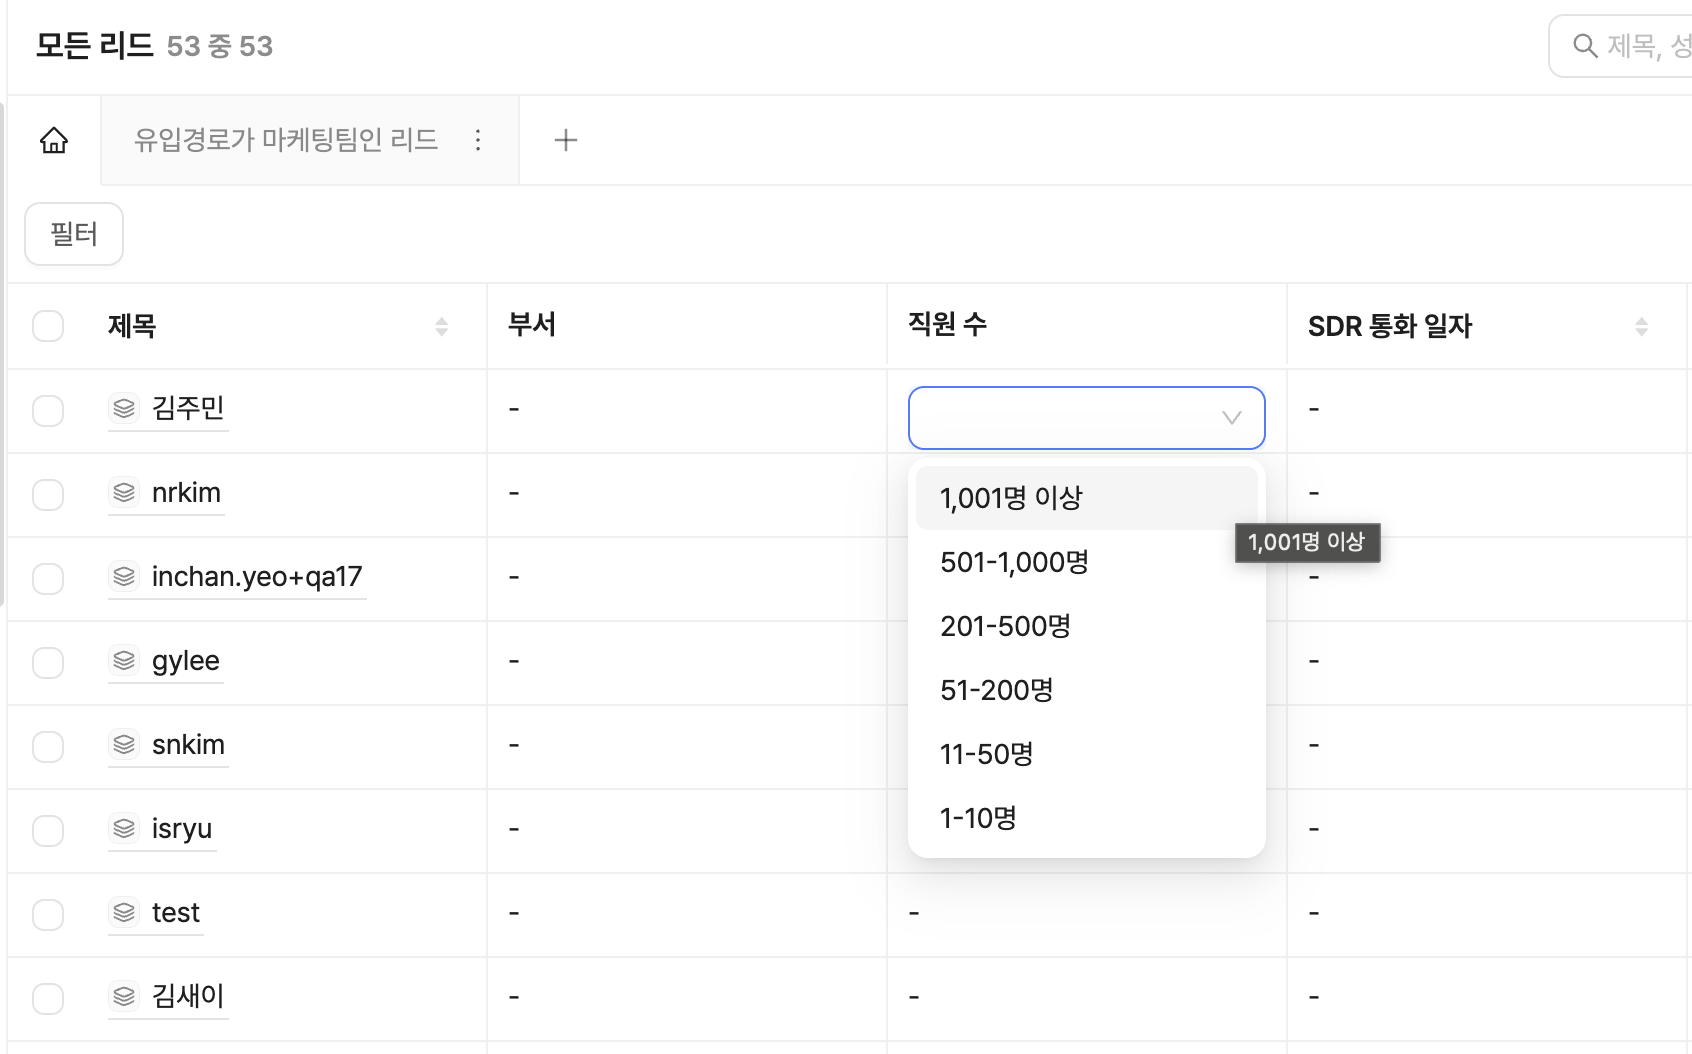This screenshot has width=1692, height=1054.
Task: Toggle the select-all checkbox in header
Action: [48, 326]
